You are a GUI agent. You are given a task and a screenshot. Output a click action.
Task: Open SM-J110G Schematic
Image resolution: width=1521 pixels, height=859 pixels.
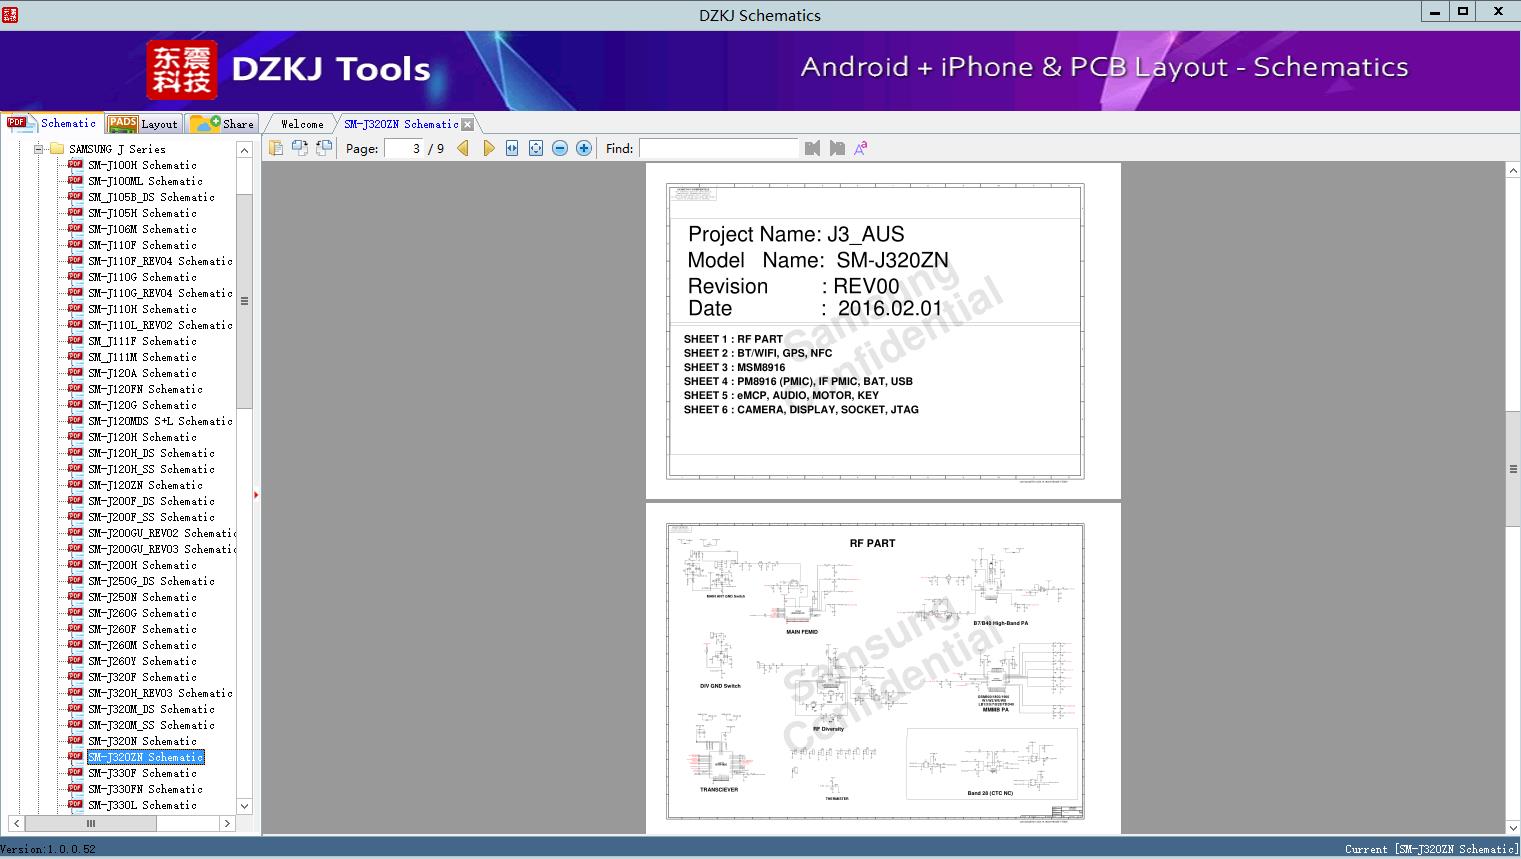(x=142, y=277)
